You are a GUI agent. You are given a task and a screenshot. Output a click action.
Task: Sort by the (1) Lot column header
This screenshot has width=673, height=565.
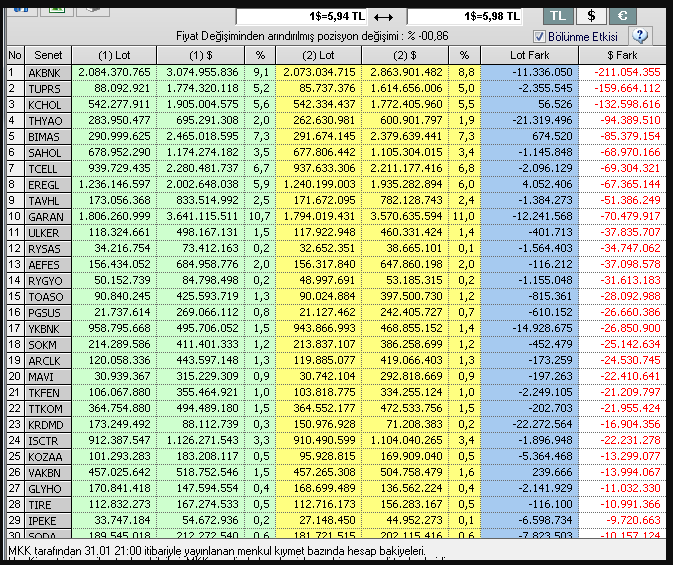click(x=114, y=55)
